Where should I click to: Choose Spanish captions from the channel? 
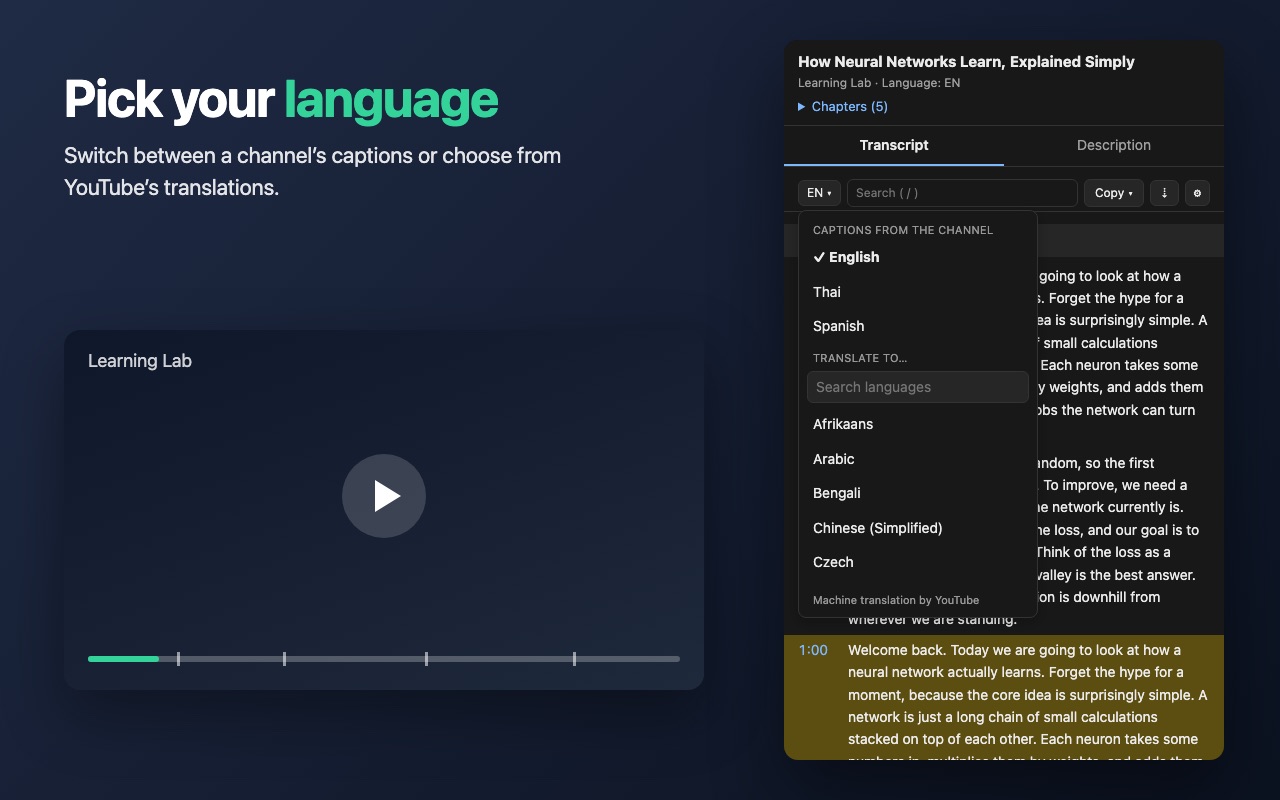click(x=918, y=326)
